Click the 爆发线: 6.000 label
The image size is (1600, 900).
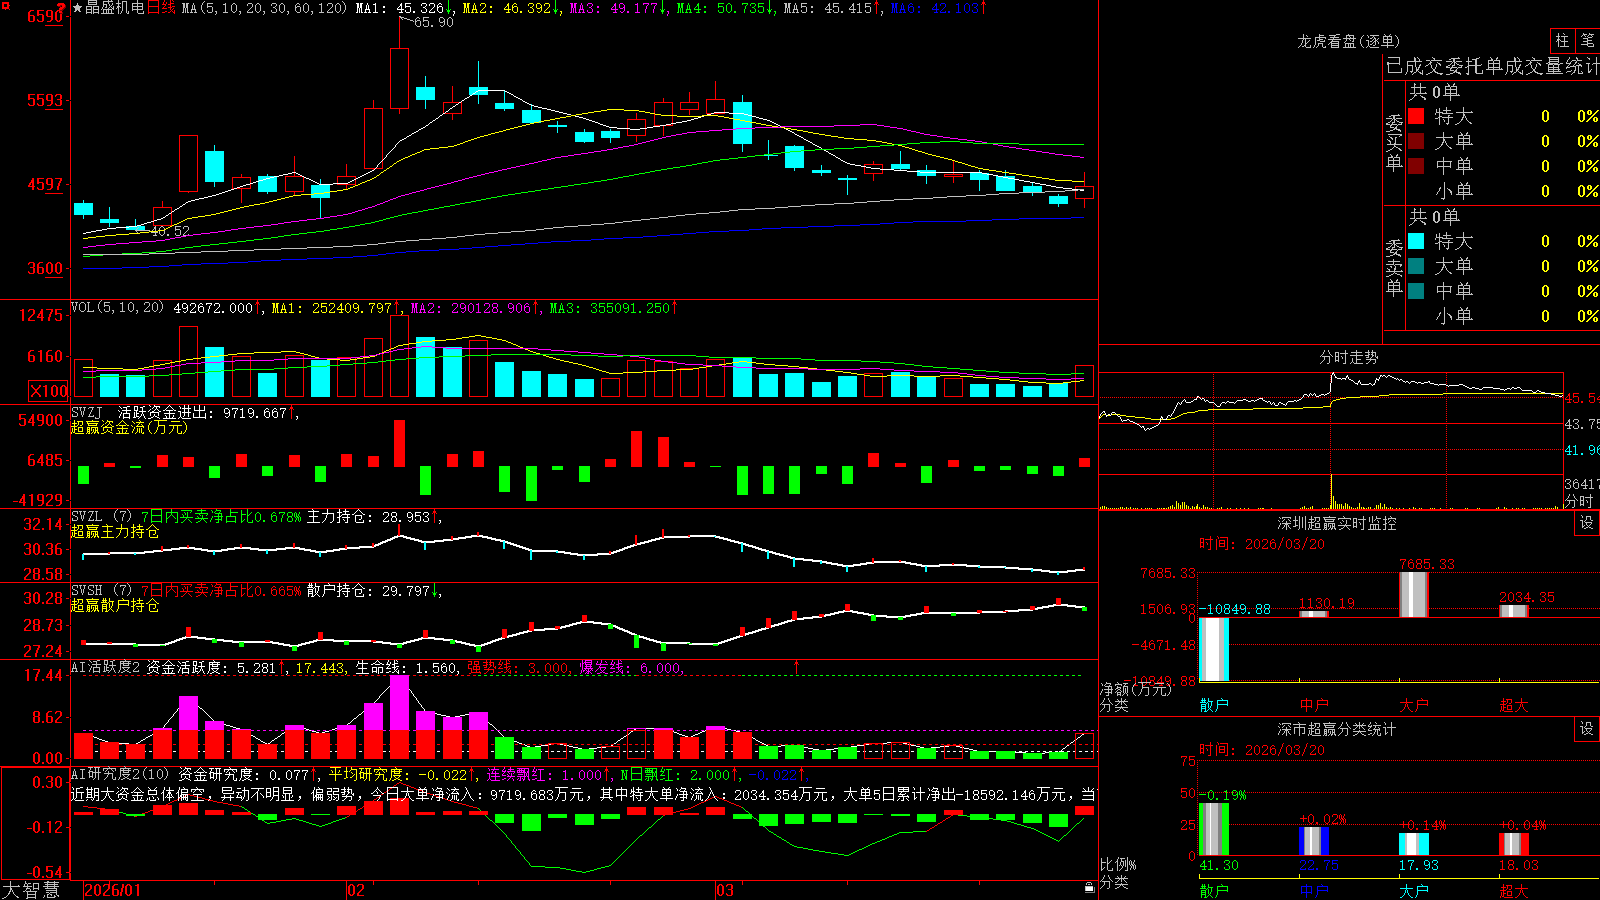point(630,668)
